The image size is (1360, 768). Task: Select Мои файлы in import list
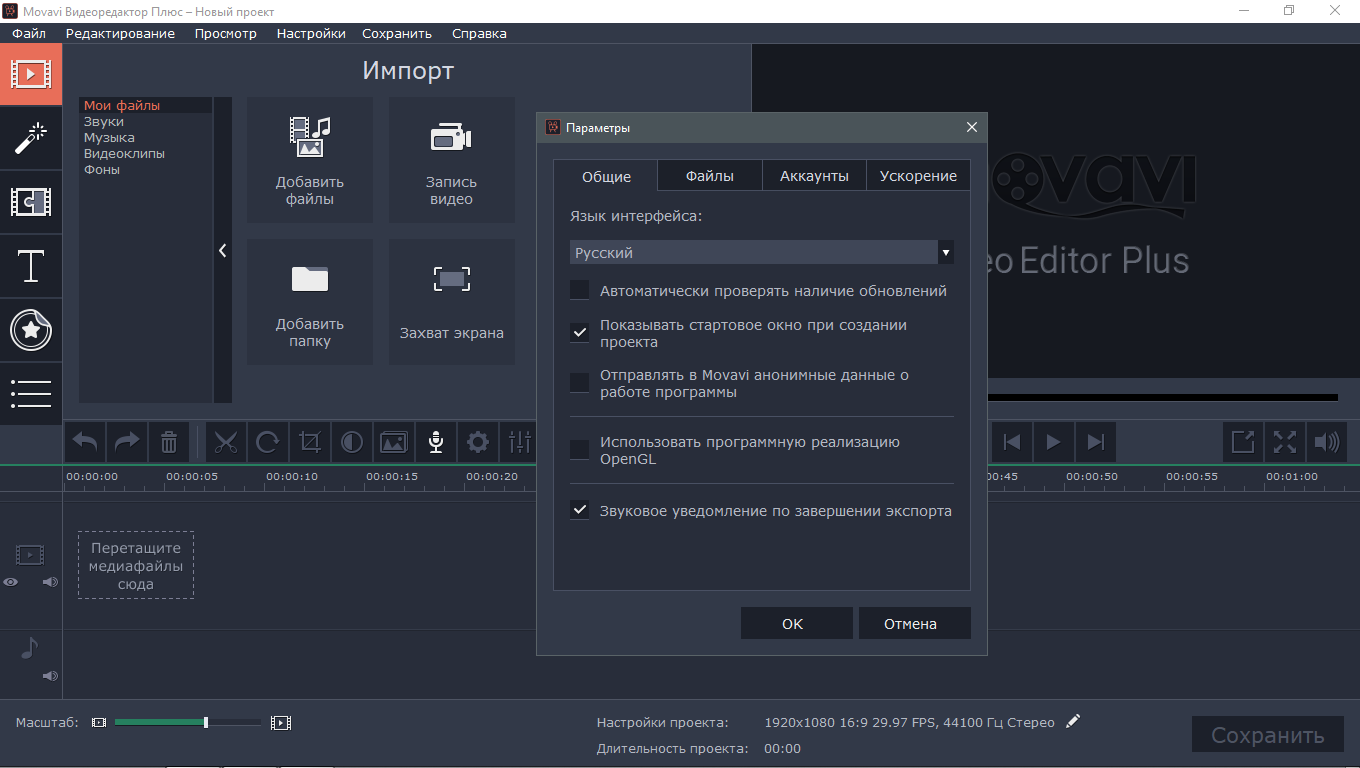(146, 105)
